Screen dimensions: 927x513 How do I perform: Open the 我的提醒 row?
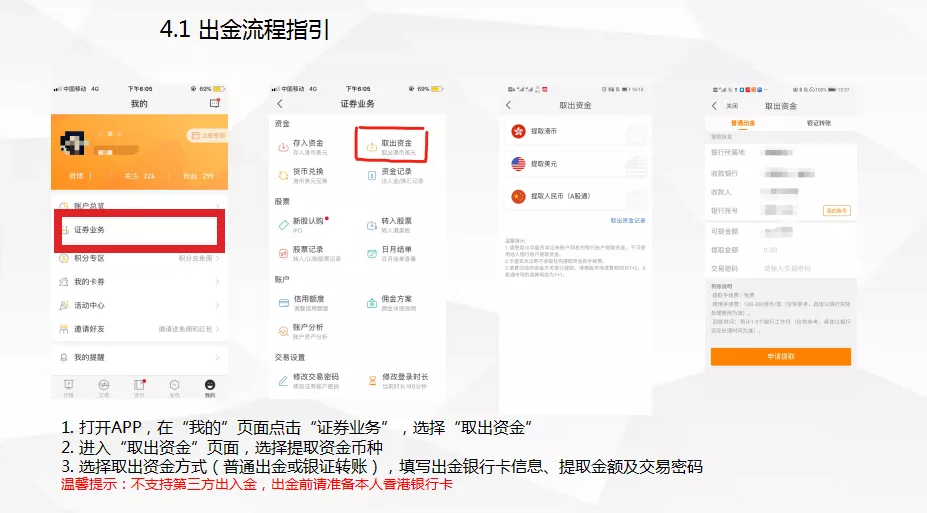pos(140,358)
